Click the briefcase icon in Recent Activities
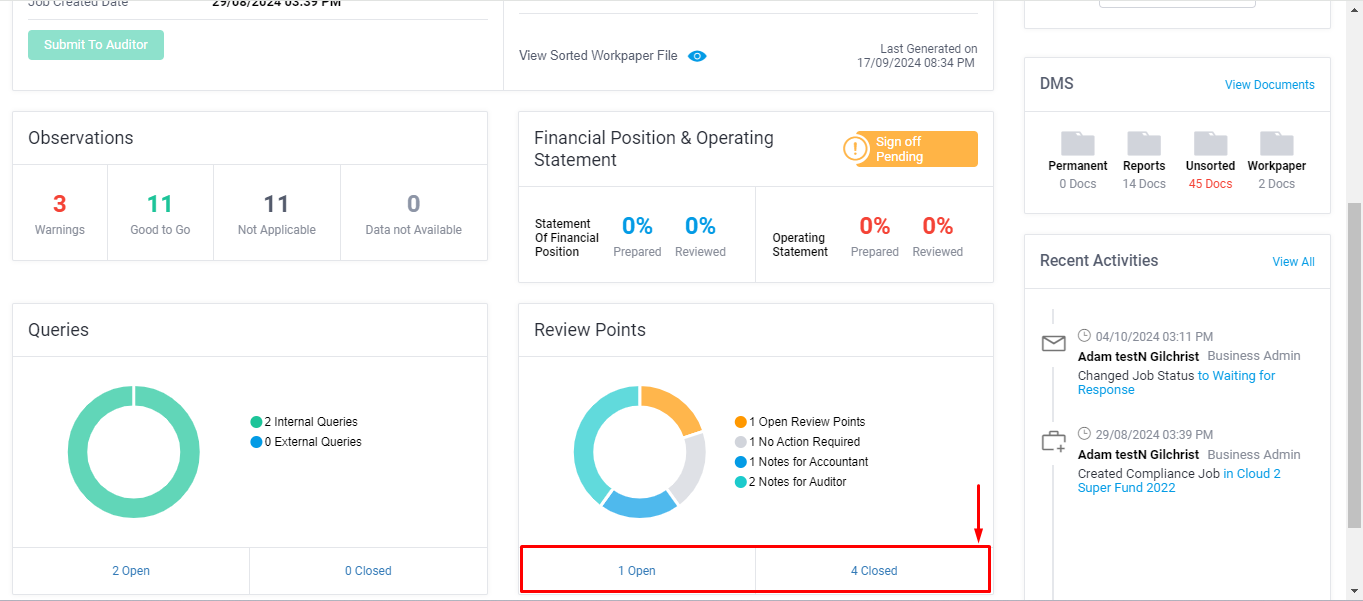1363x601 pixels. point(1053,442)
